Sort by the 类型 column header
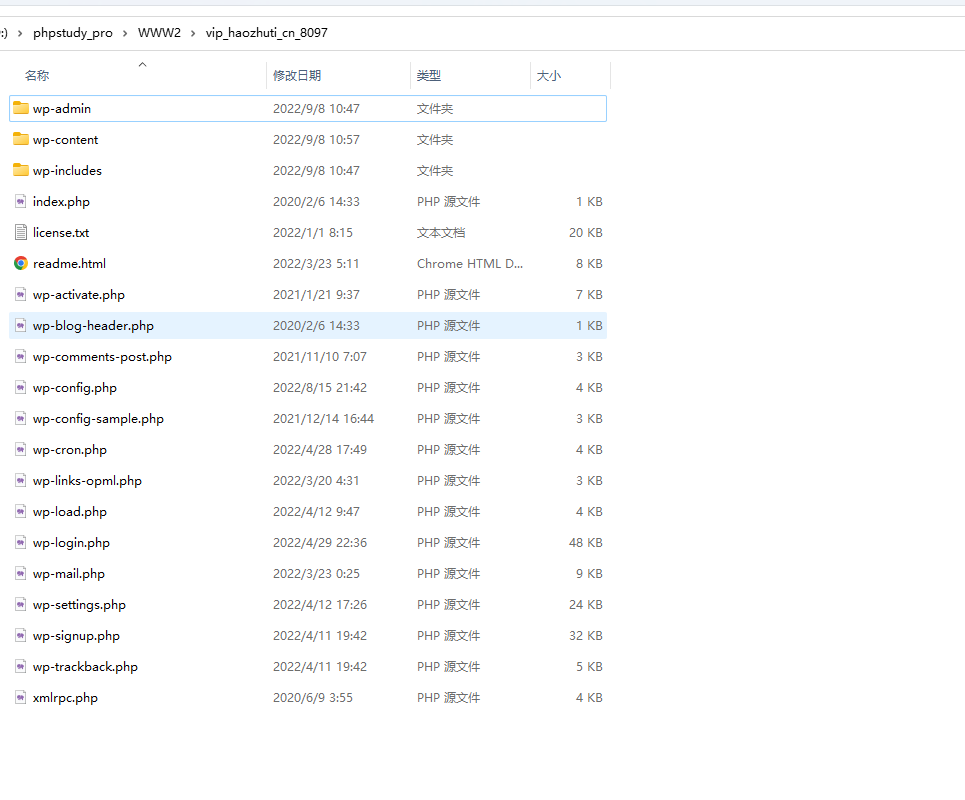This screenshot has height=800, width=965. click(429, 76)
